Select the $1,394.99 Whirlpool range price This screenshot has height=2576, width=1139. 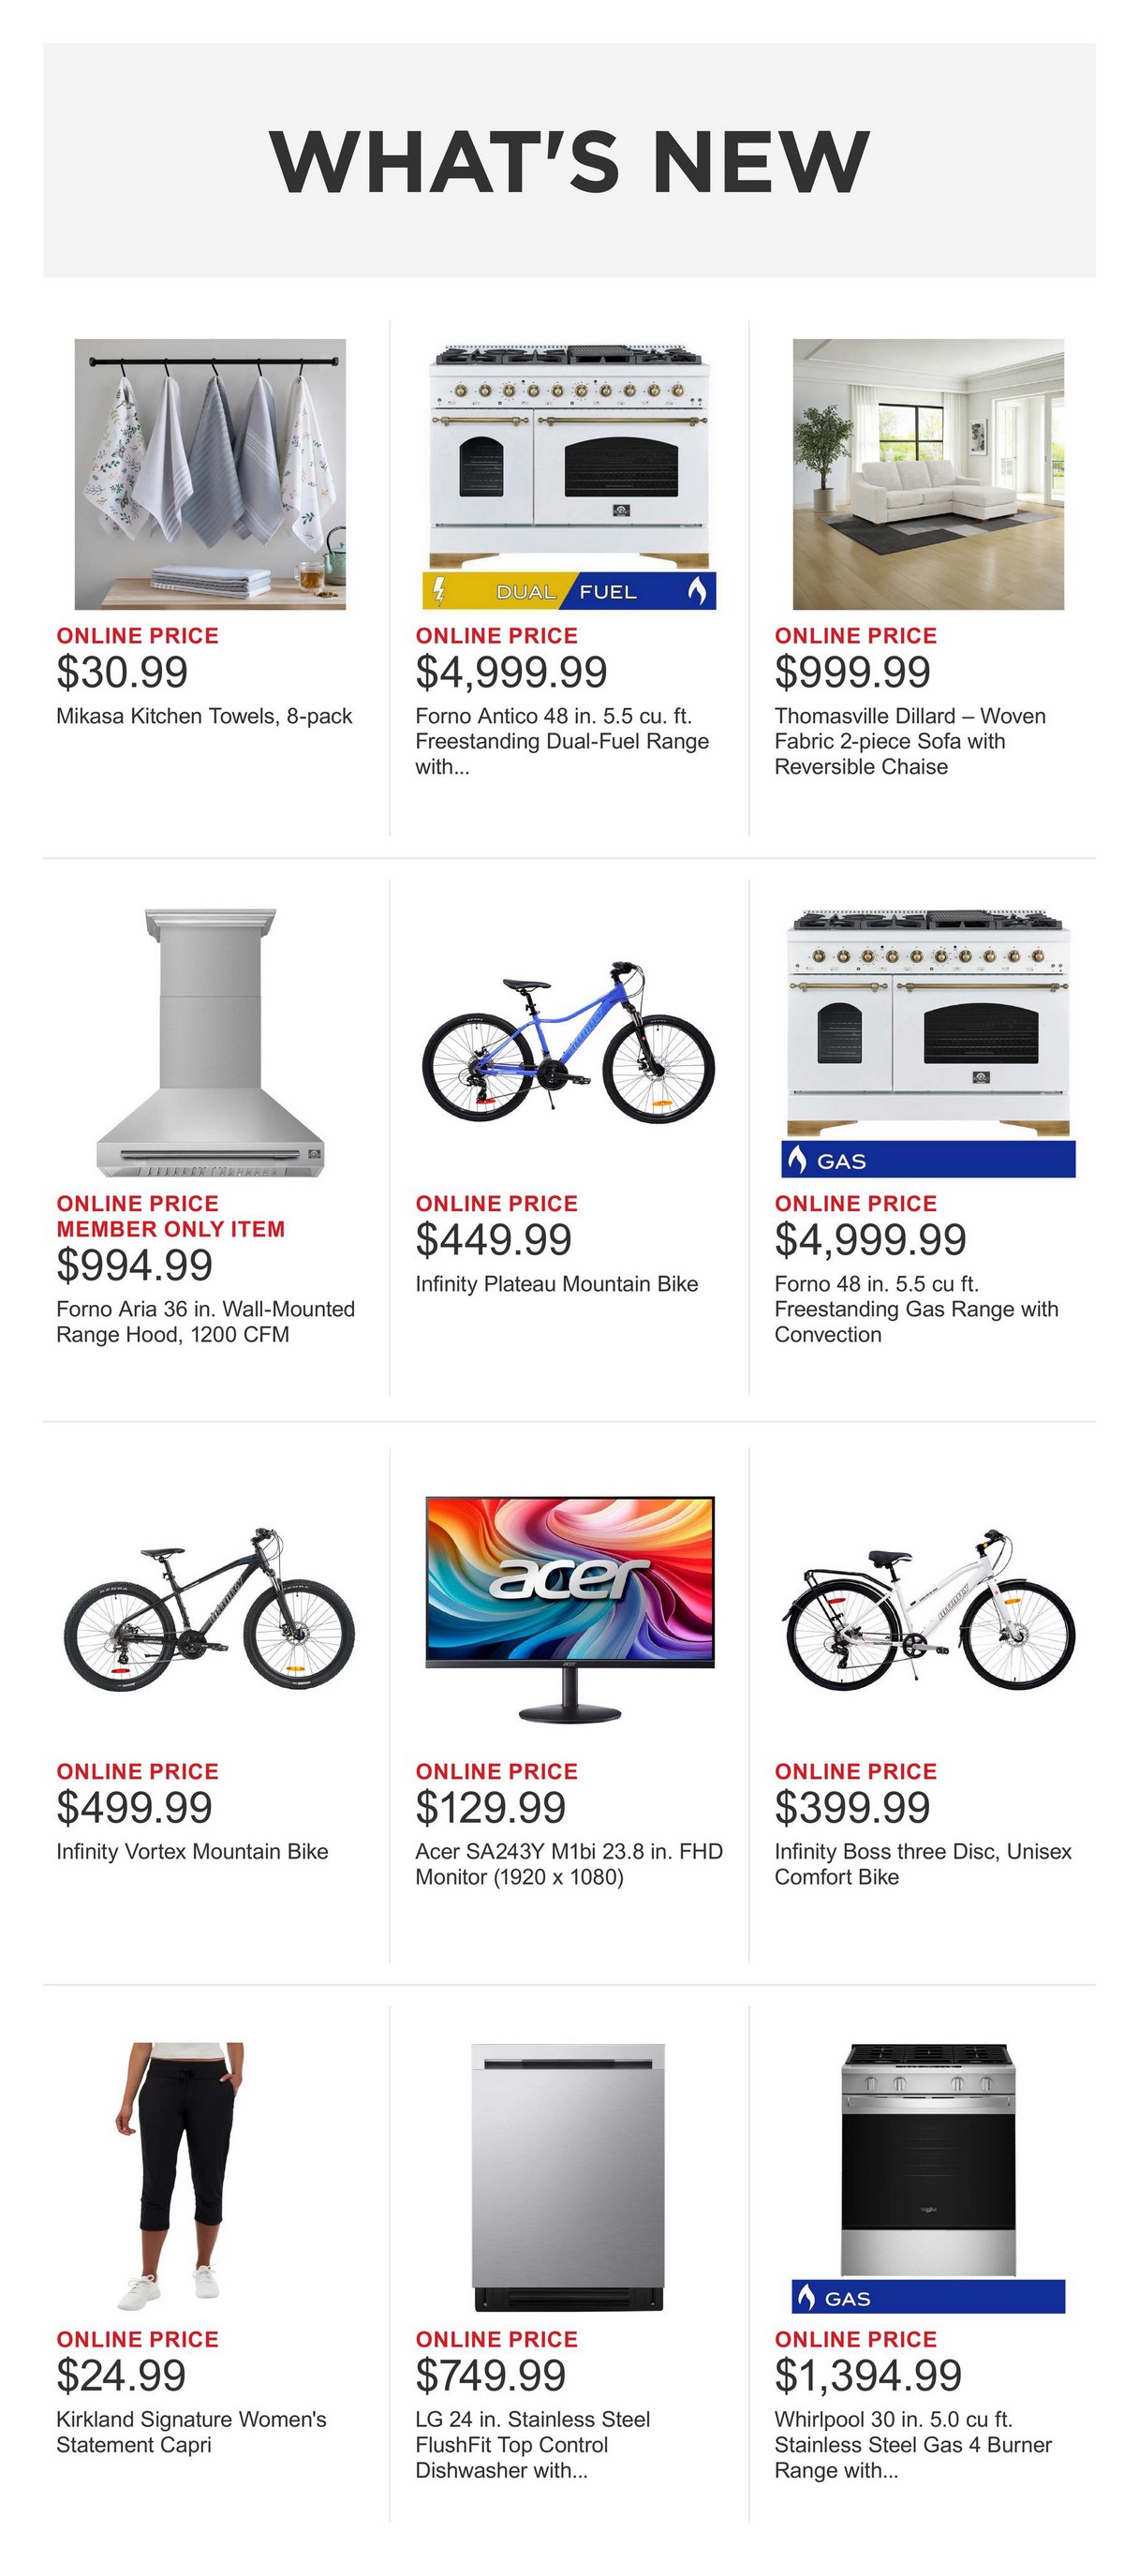pyautogui.click(x=868, y=2375)
